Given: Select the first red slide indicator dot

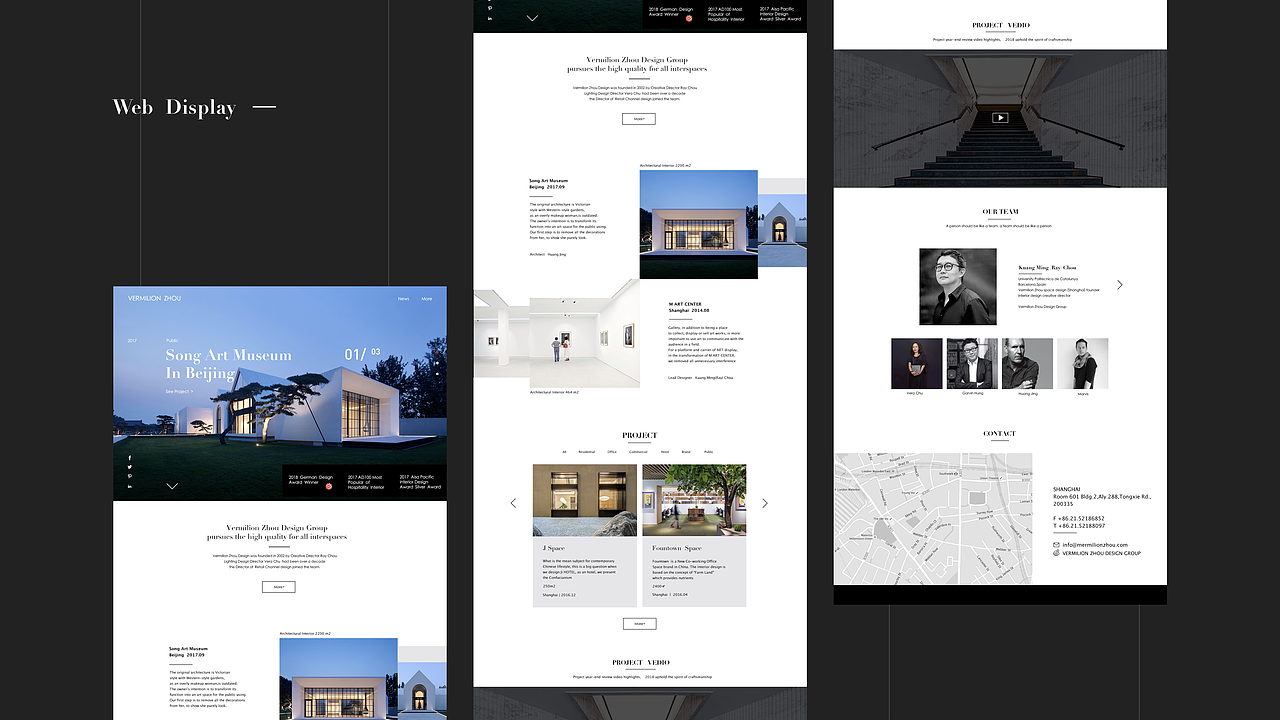Looking at the screenshot, I should click(437, 352).
